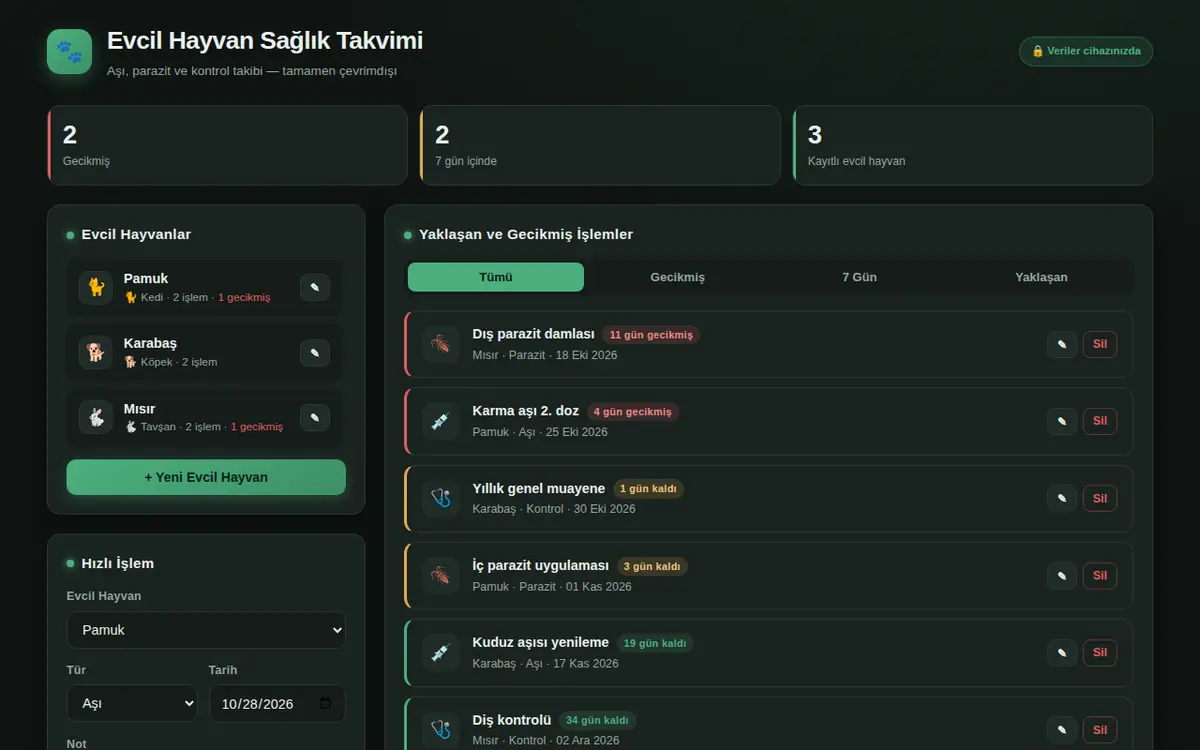The height and width of the screenshot is (750, 1200).
Task: Click stethoscope icon for Yıllık genel muayene
Action: pyautogui.click(x=440, y=498)
